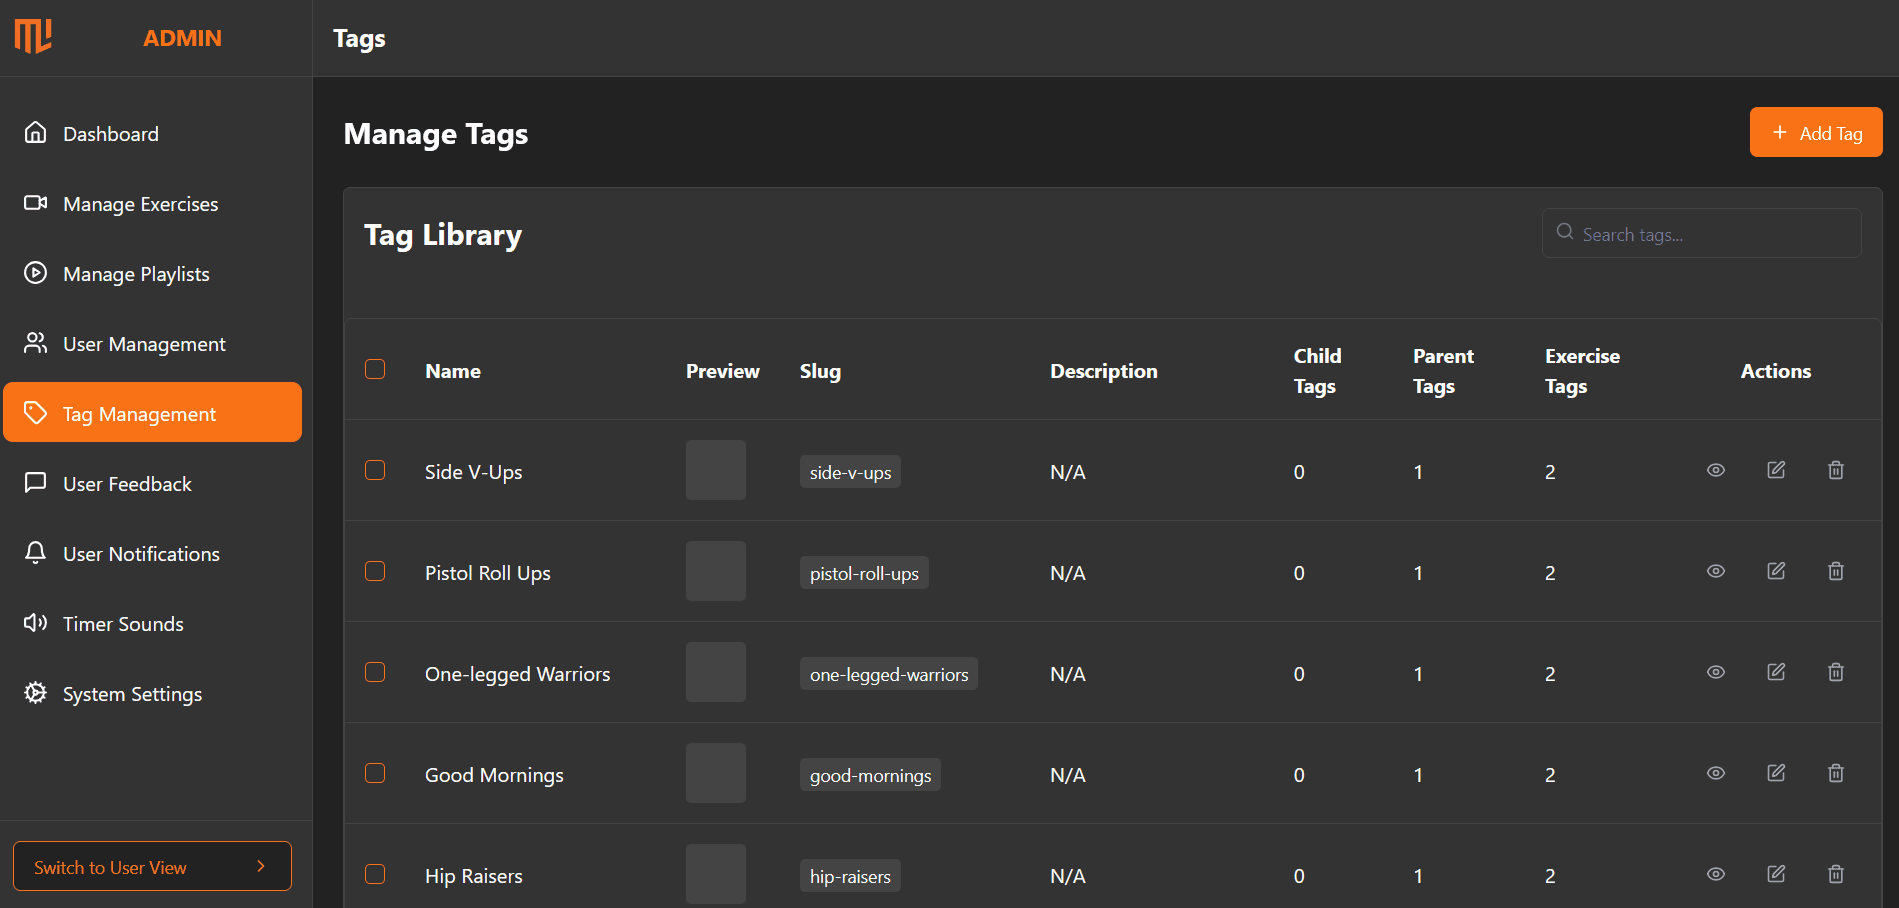The width and height of the screenshot is (1899, 908).
Task: Click the hip-raisers slug badge
Action: click(850, 876)
